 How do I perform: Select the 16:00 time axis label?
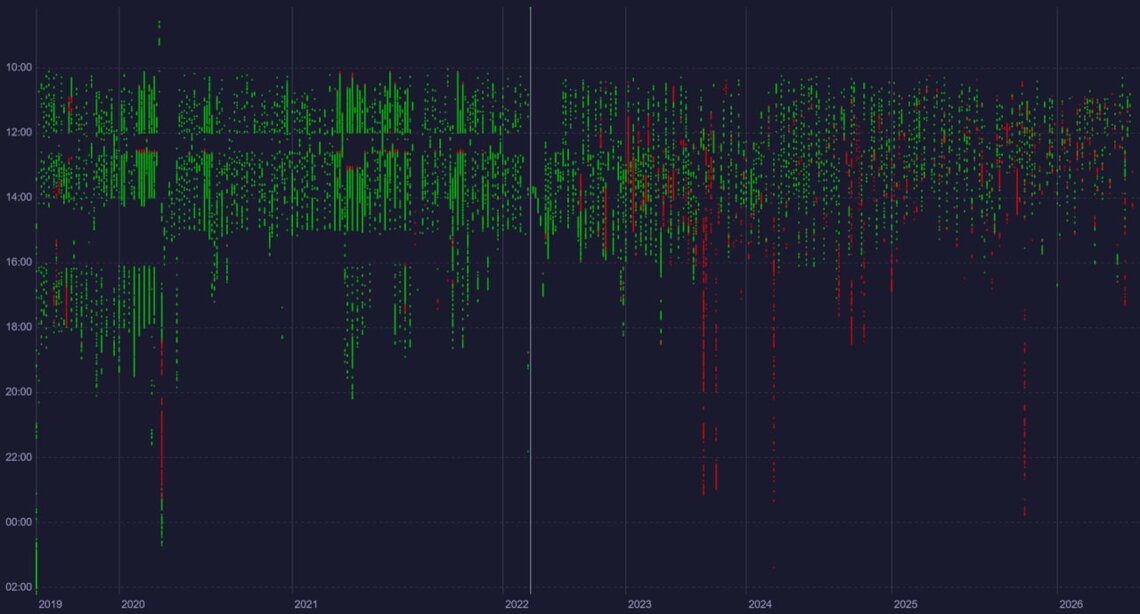tap(19, 262)
